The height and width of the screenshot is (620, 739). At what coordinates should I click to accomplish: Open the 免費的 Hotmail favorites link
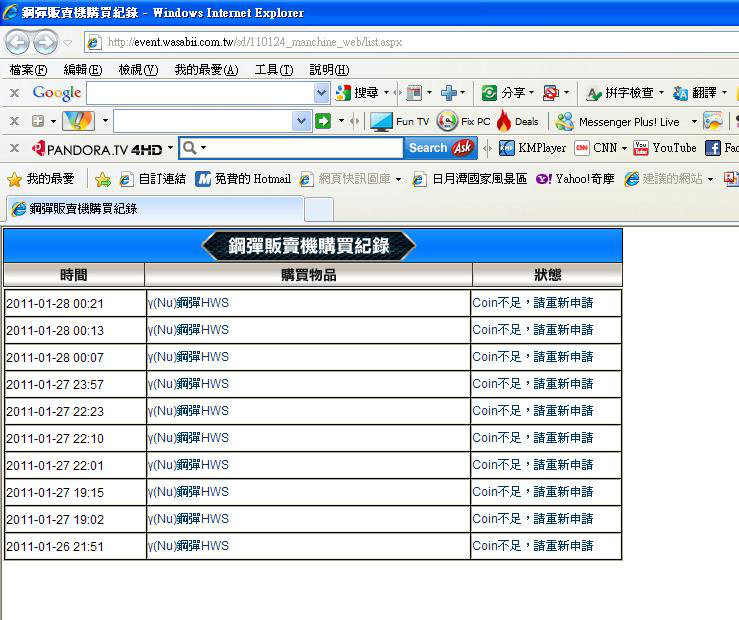pos(242,179)
